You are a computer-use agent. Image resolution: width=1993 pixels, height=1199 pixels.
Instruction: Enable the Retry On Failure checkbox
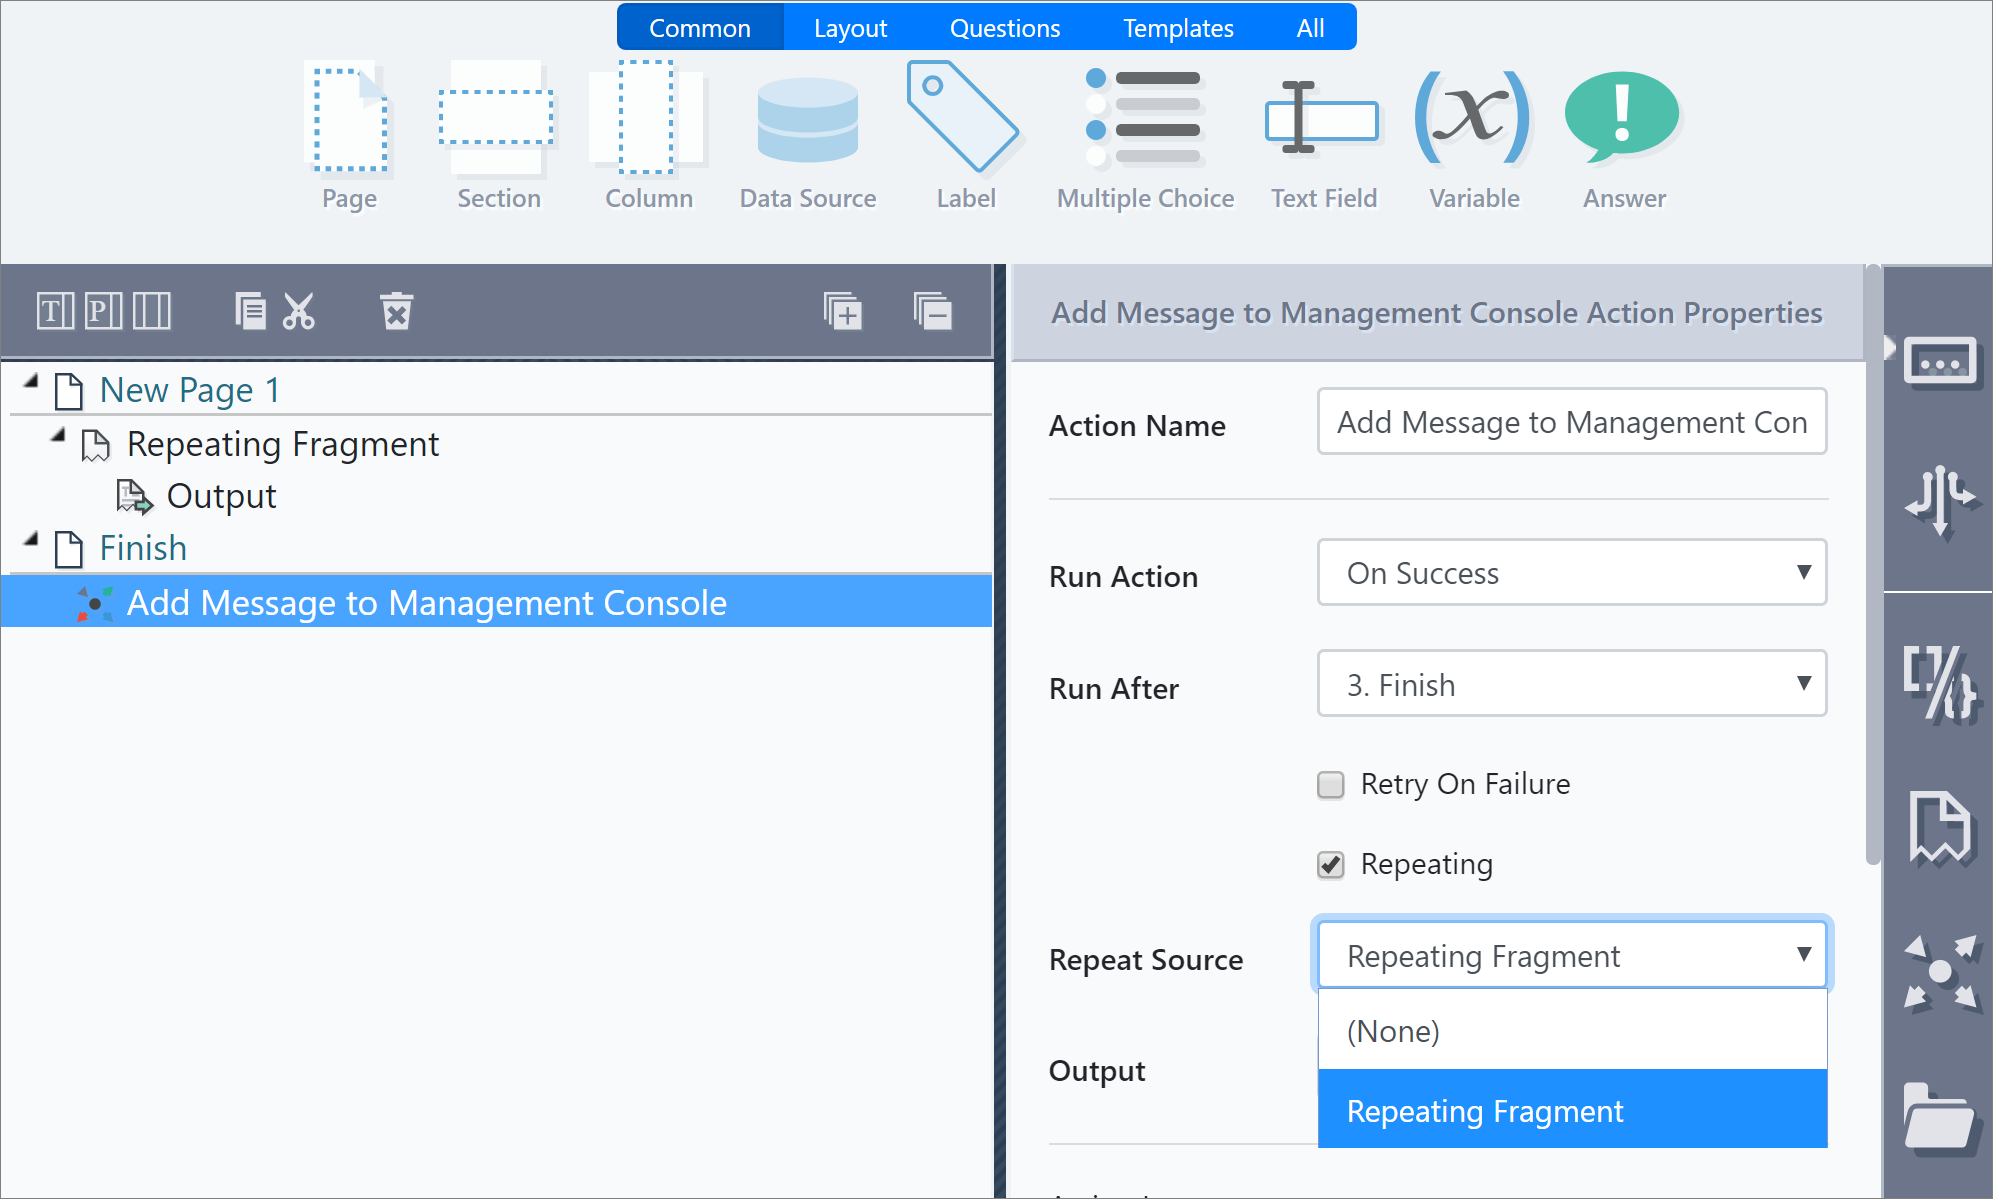[x=1331, y=785]
